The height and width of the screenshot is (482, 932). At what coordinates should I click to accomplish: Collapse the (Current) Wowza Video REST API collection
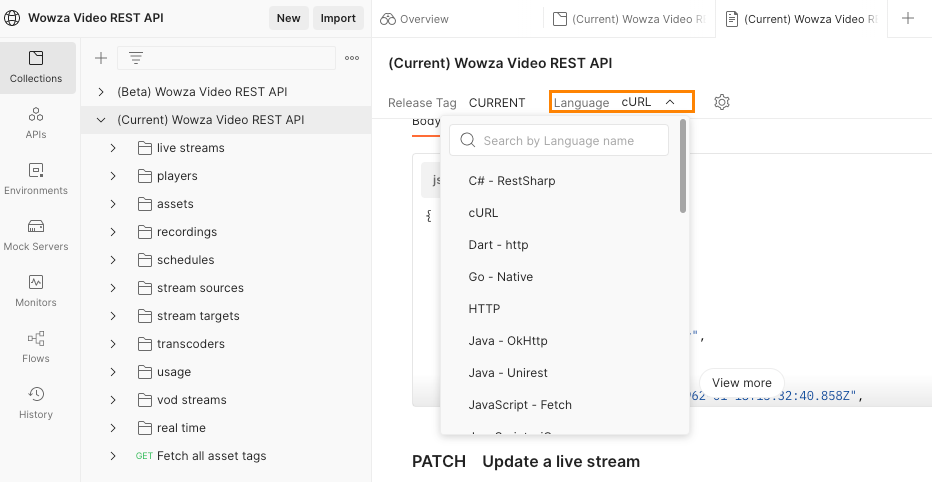click(x=101, y=120)
